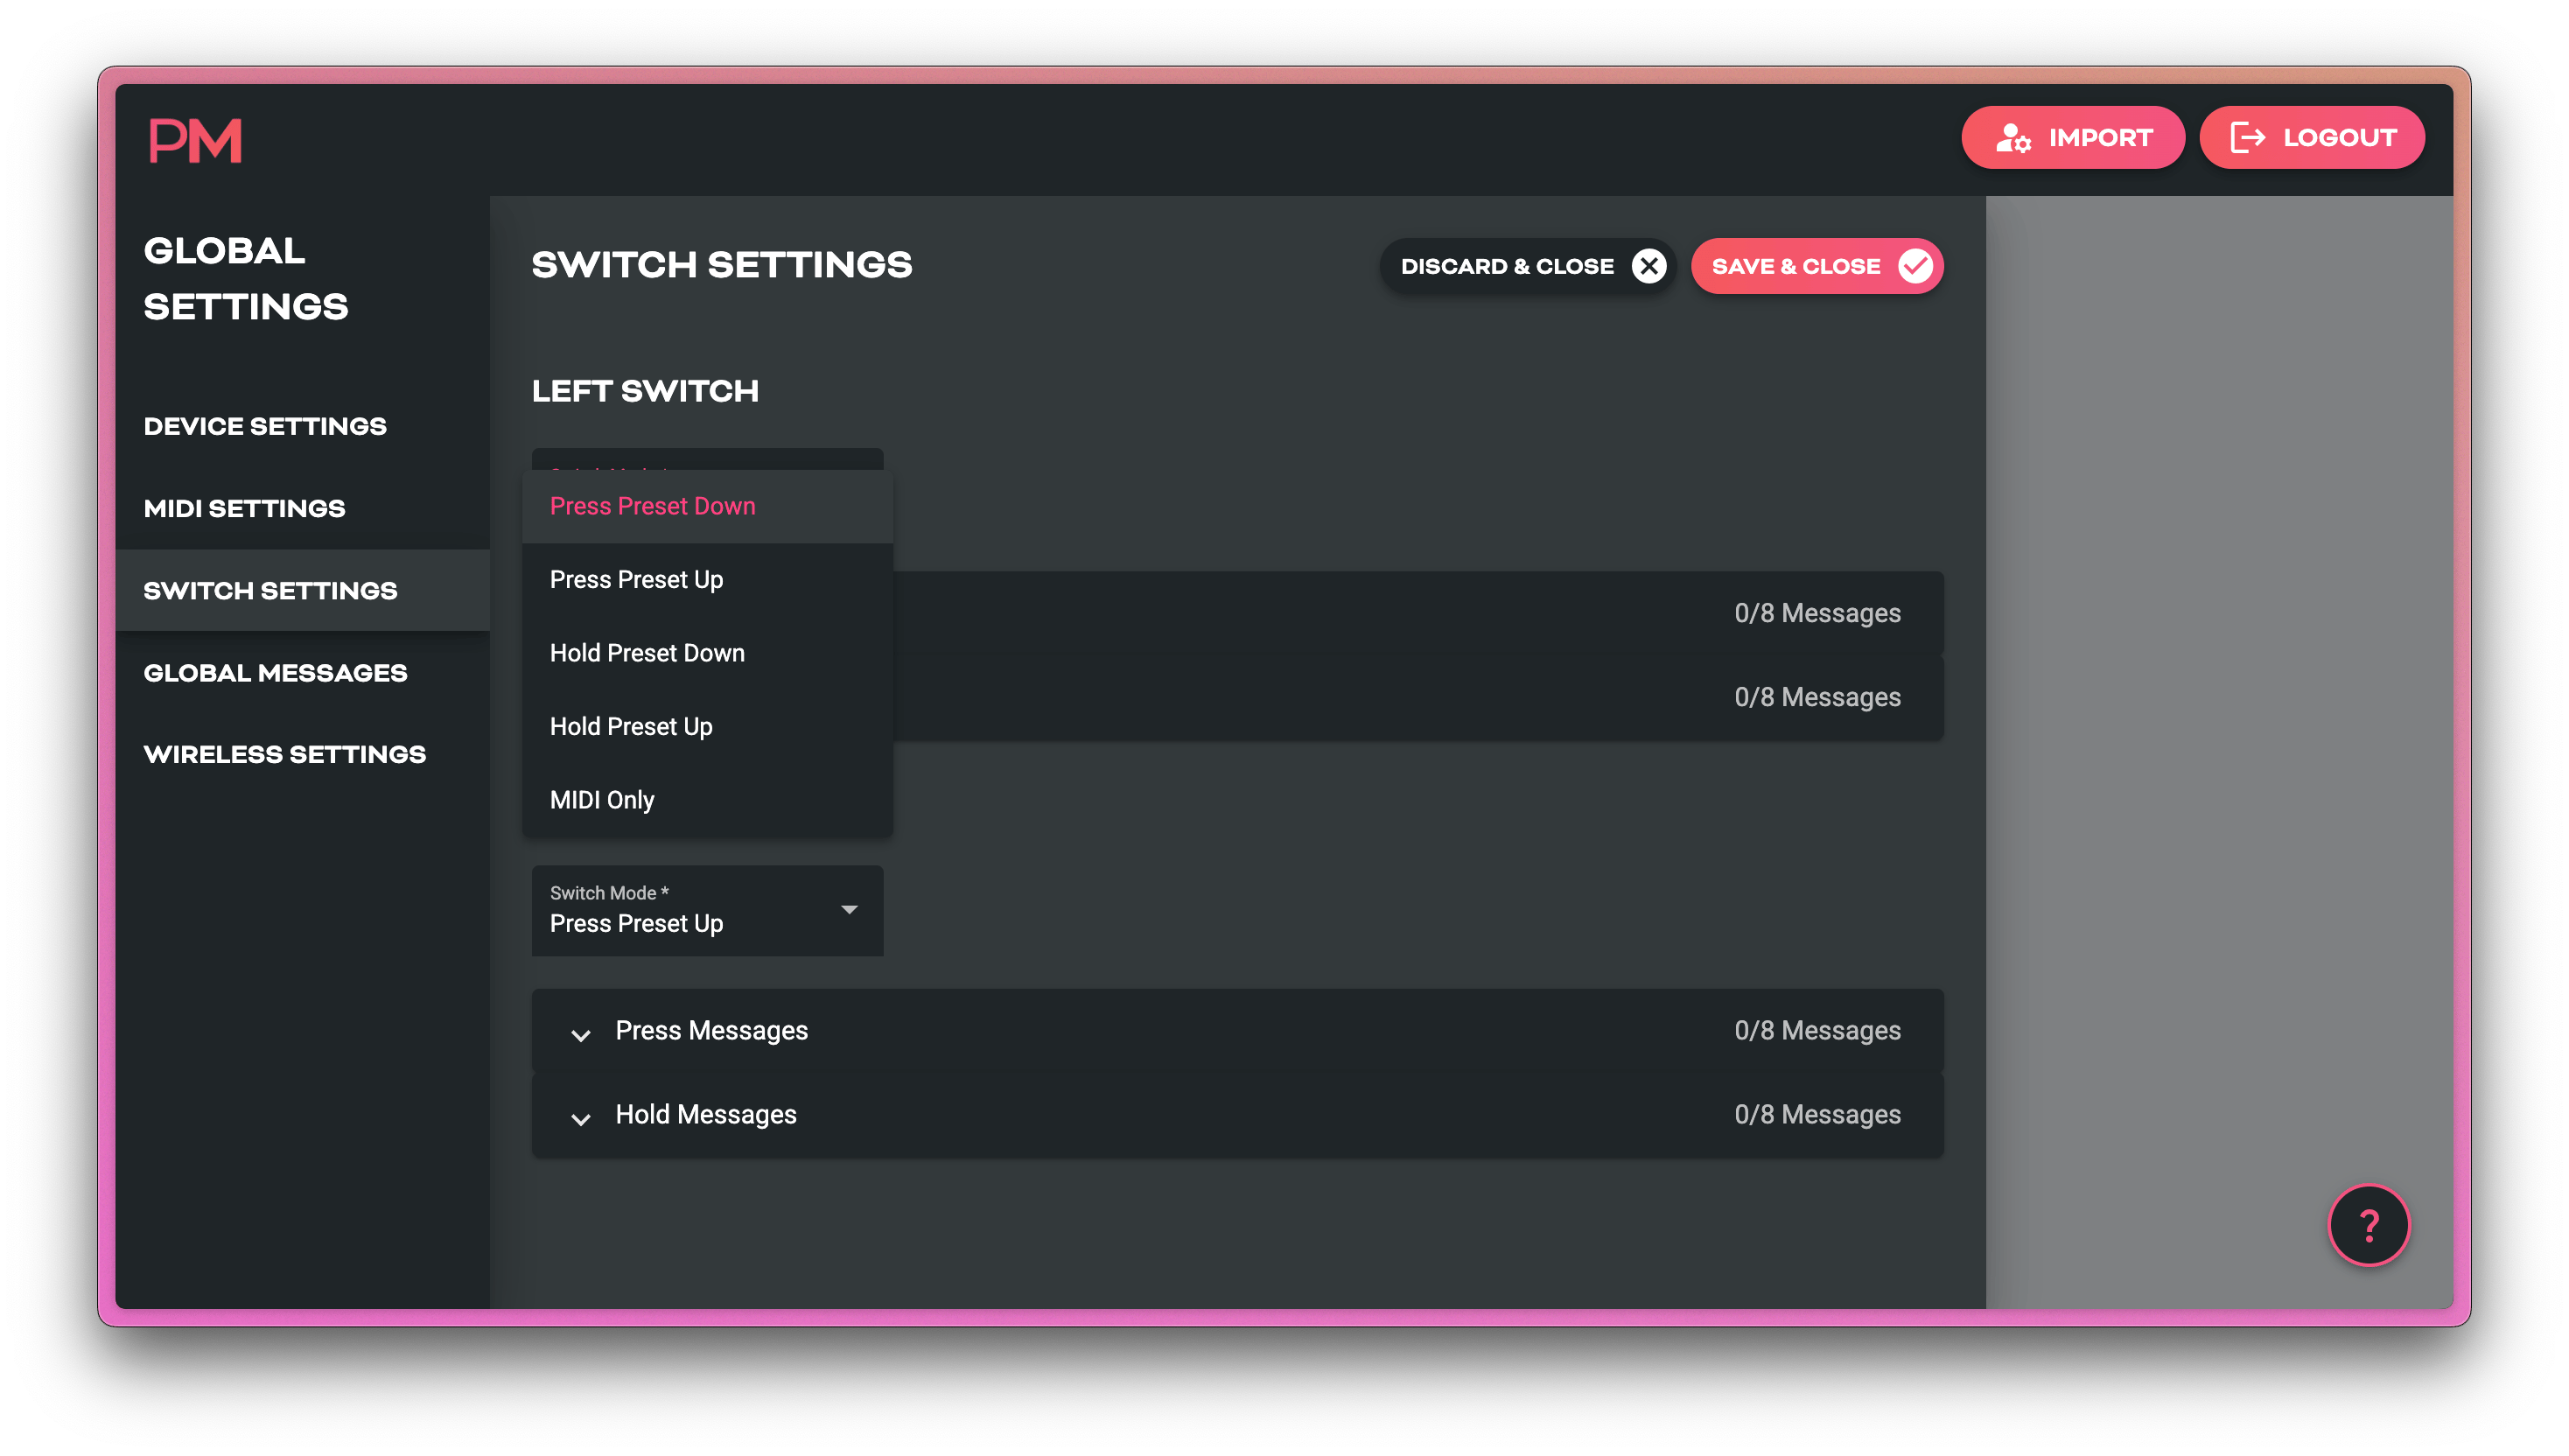
Task: Select Press Preset Down from the list
Action: point(652,506)
